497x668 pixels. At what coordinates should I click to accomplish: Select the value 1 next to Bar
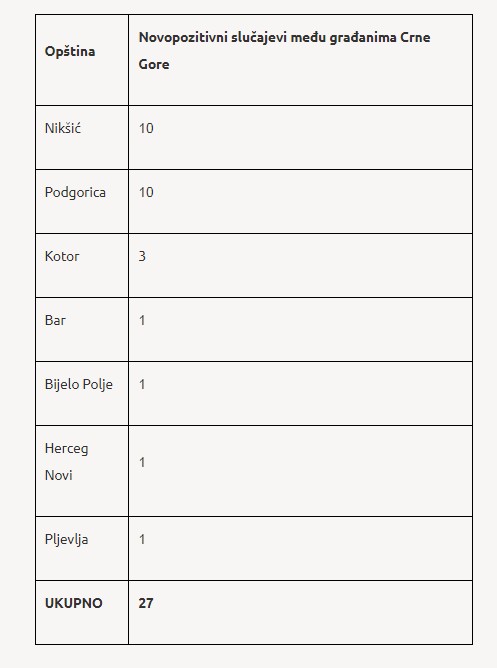pyautogui.click(x=142, y=320)
